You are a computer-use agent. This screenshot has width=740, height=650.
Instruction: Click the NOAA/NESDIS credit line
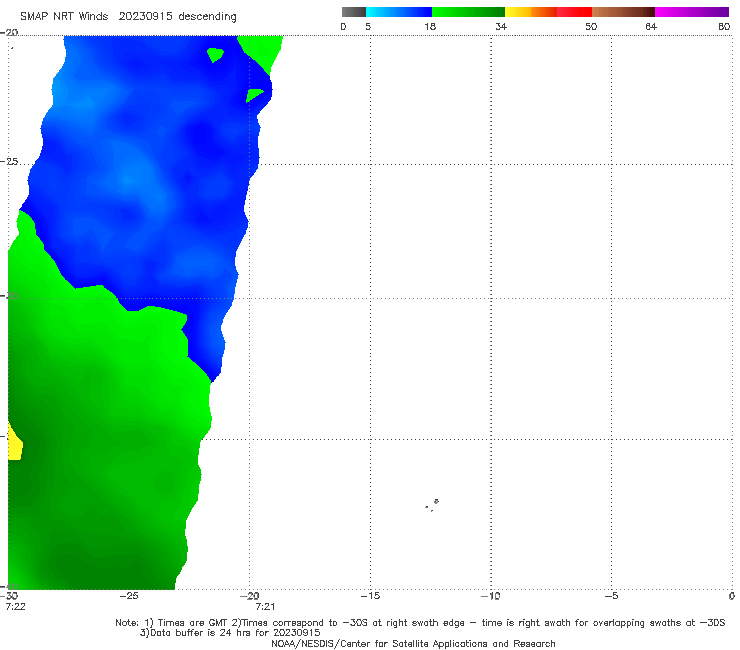pos(413,644)
